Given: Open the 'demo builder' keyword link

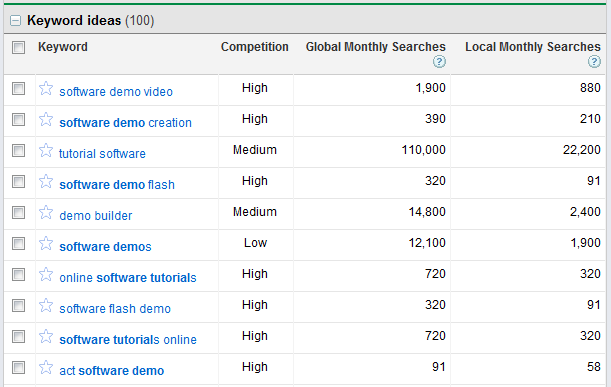Looking at the screenshot, I should point(96,216).
